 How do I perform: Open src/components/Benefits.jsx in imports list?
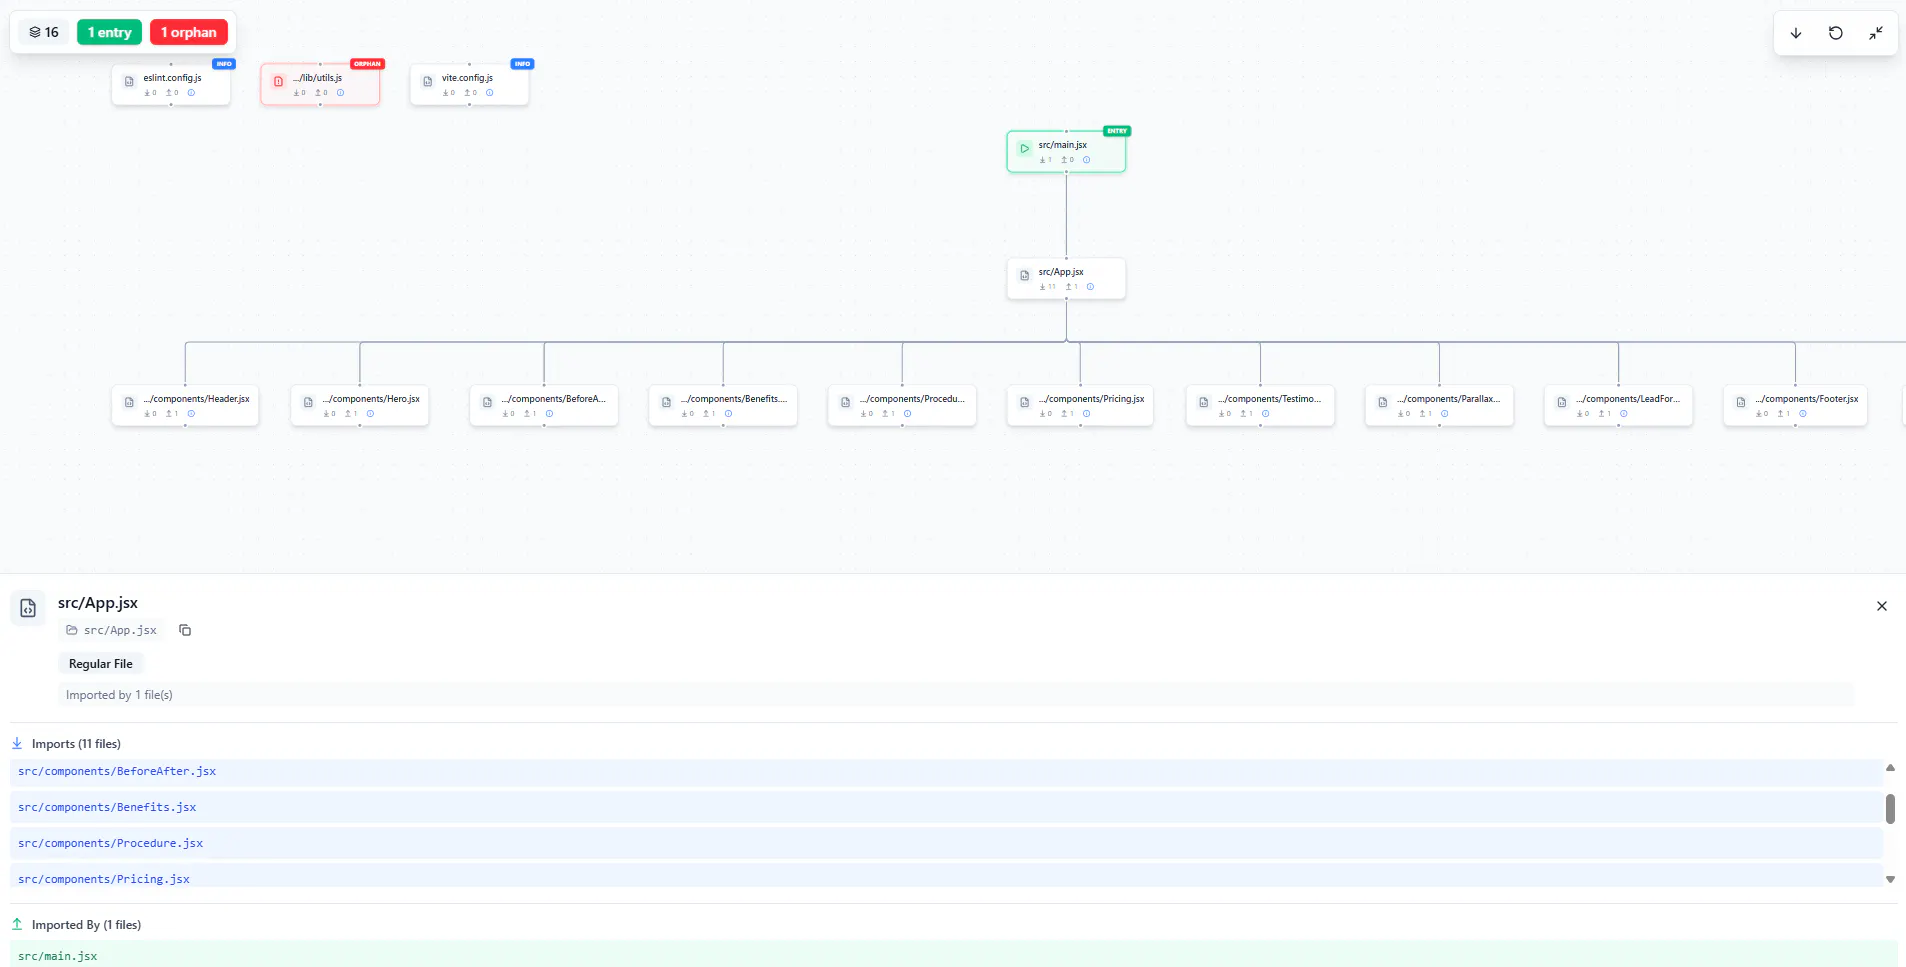click(x=946, y=808)
